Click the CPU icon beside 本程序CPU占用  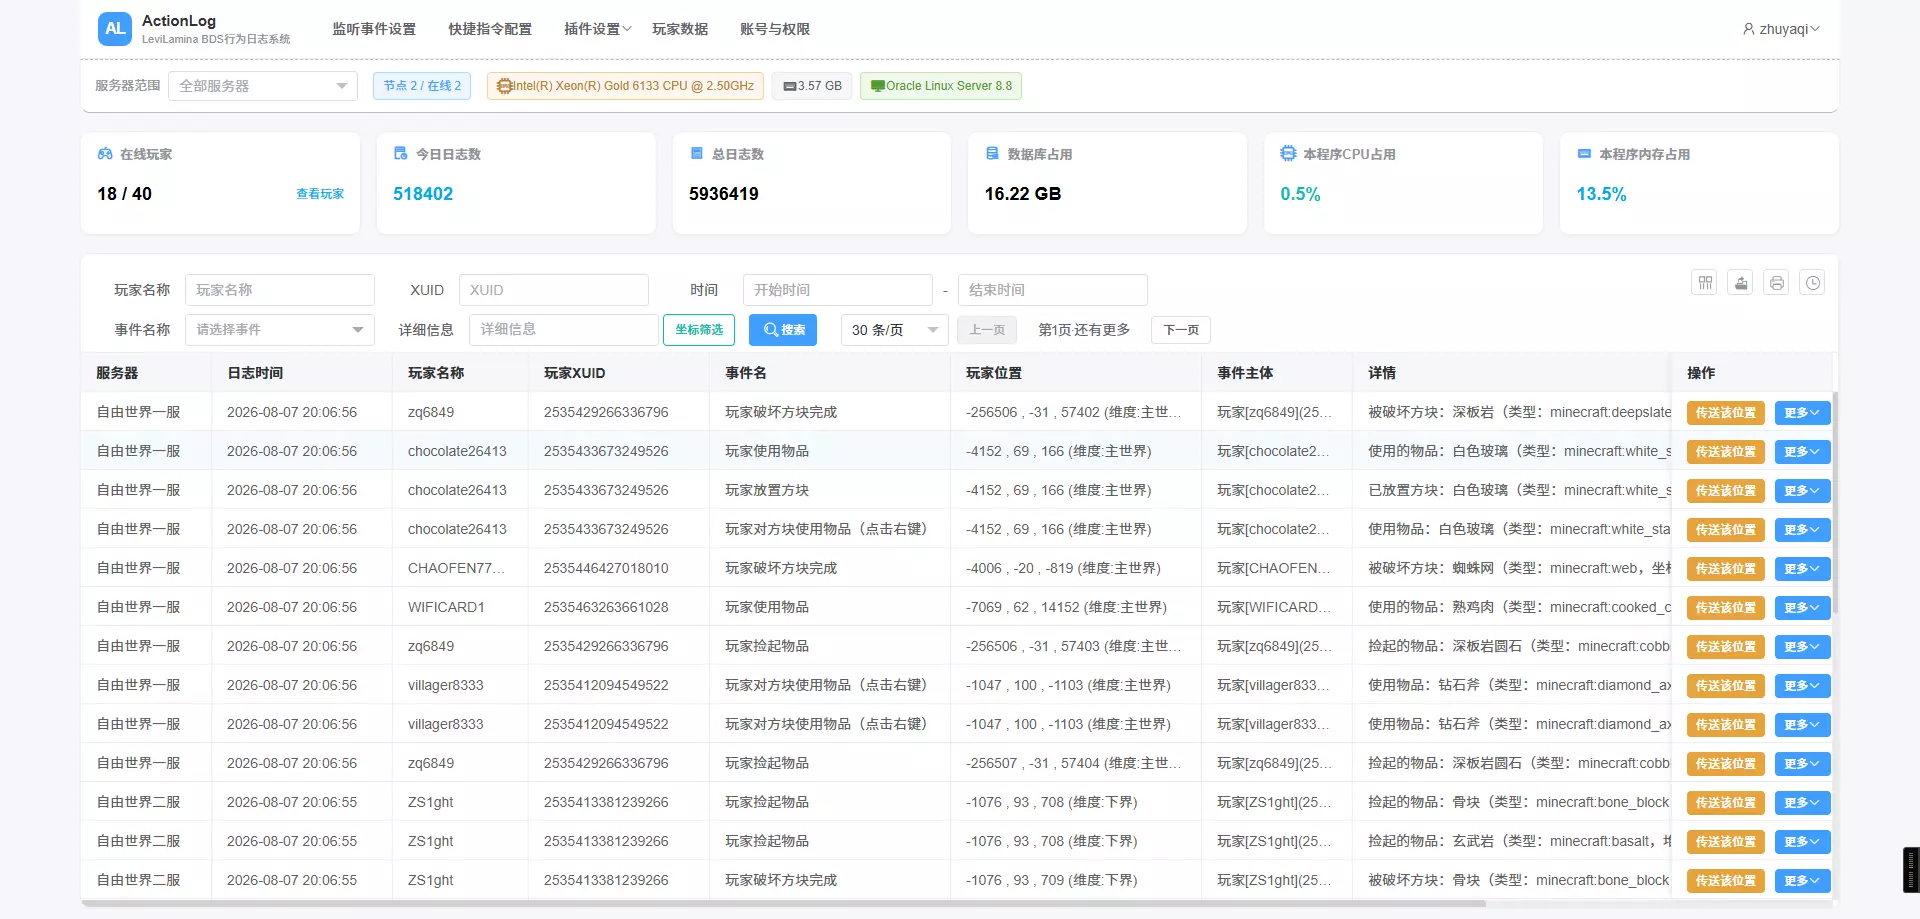tap(1288, 154)
